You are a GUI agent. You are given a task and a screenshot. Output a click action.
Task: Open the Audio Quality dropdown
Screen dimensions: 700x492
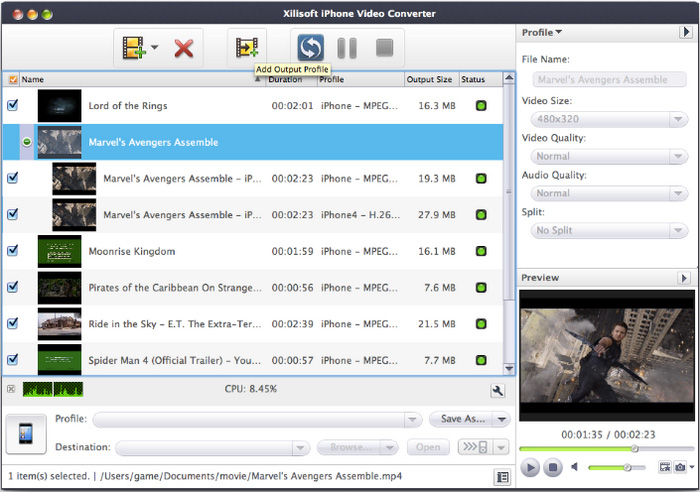click(x=609, y=193)
